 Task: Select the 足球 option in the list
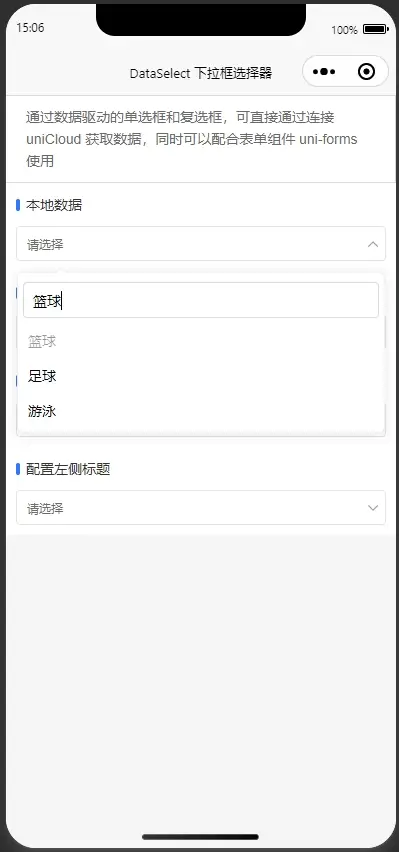point(201,376)
